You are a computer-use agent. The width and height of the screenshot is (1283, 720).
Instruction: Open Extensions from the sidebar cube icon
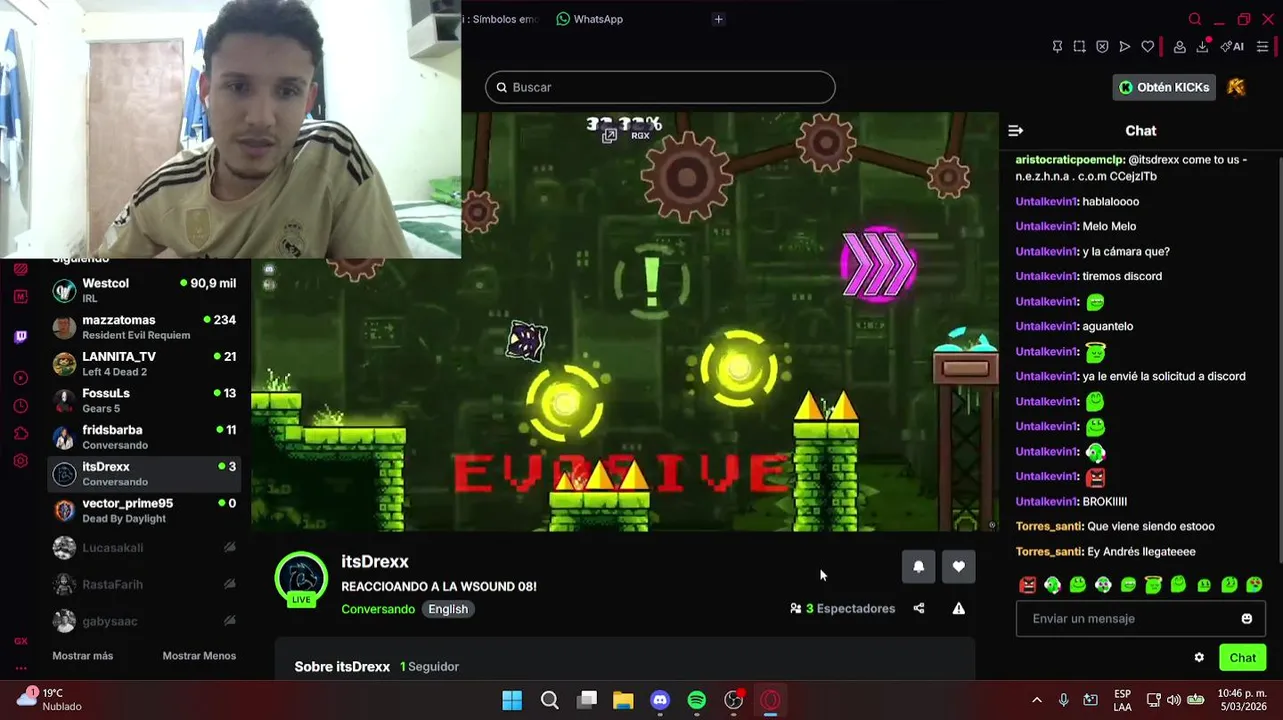(21, 433)
